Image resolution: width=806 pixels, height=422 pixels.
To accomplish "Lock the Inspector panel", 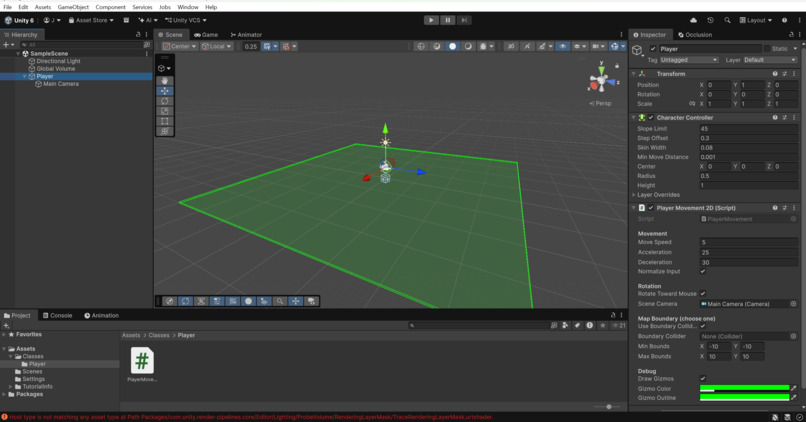I will 791,34.
